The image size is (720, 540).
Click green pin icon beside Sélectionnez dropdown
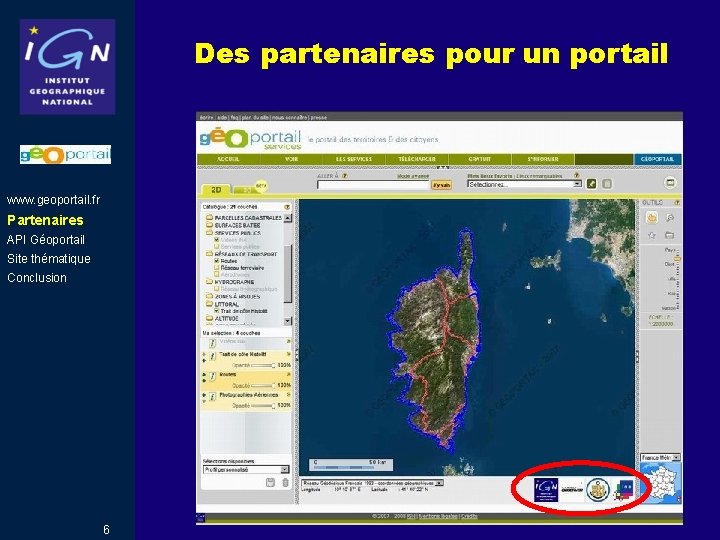point(592,184)
